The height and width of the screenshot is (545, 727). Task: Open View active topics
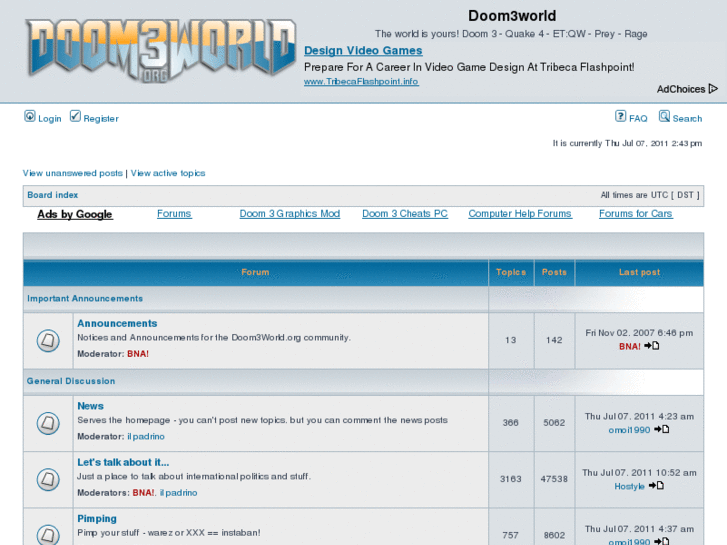point(168,173)
